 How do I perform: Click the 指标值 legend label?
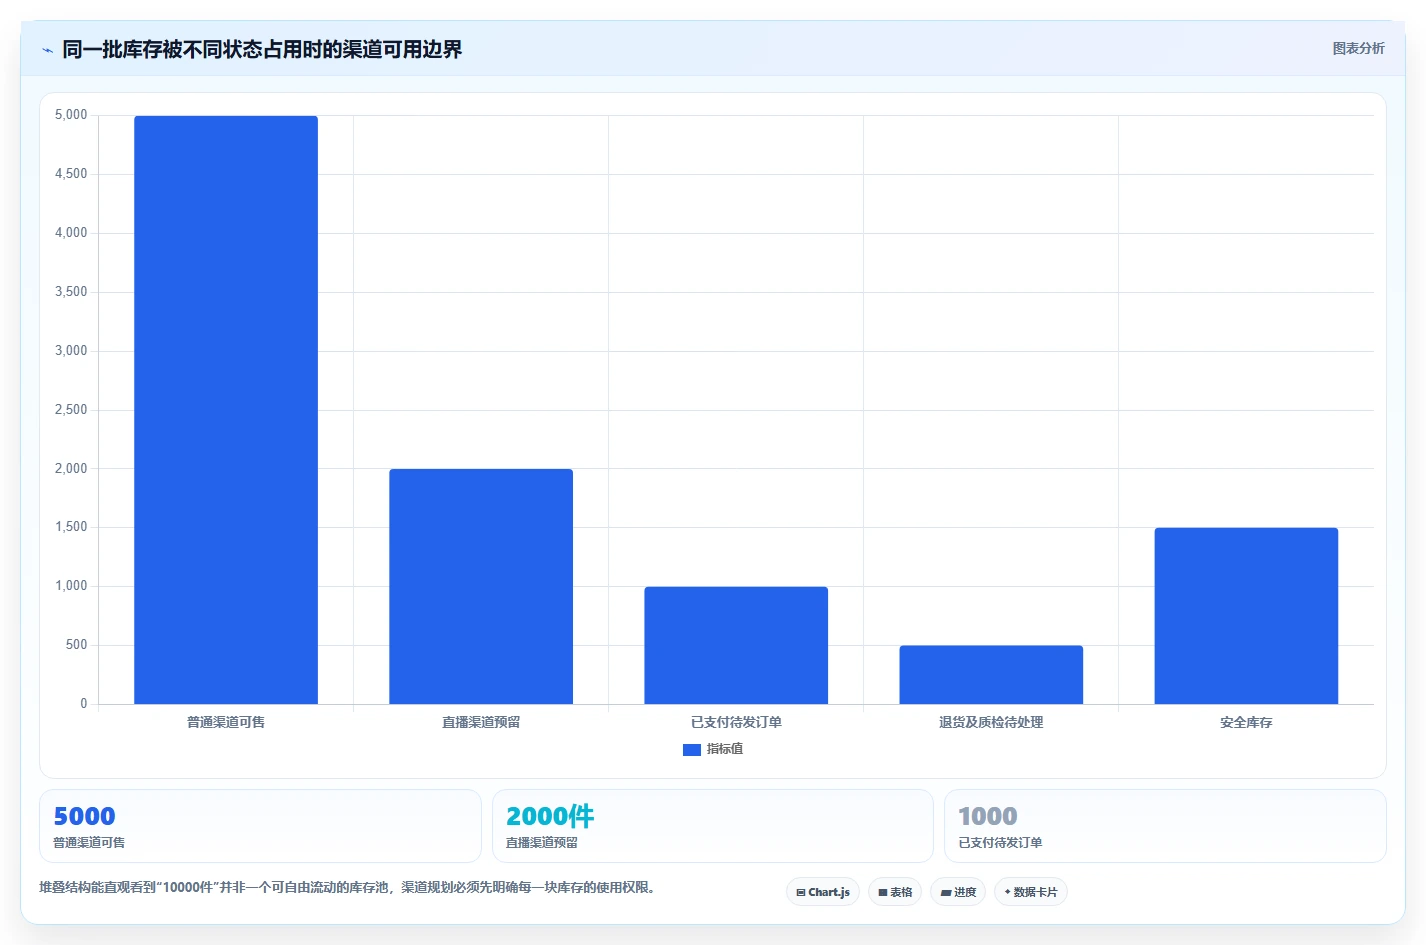[725, 749]
